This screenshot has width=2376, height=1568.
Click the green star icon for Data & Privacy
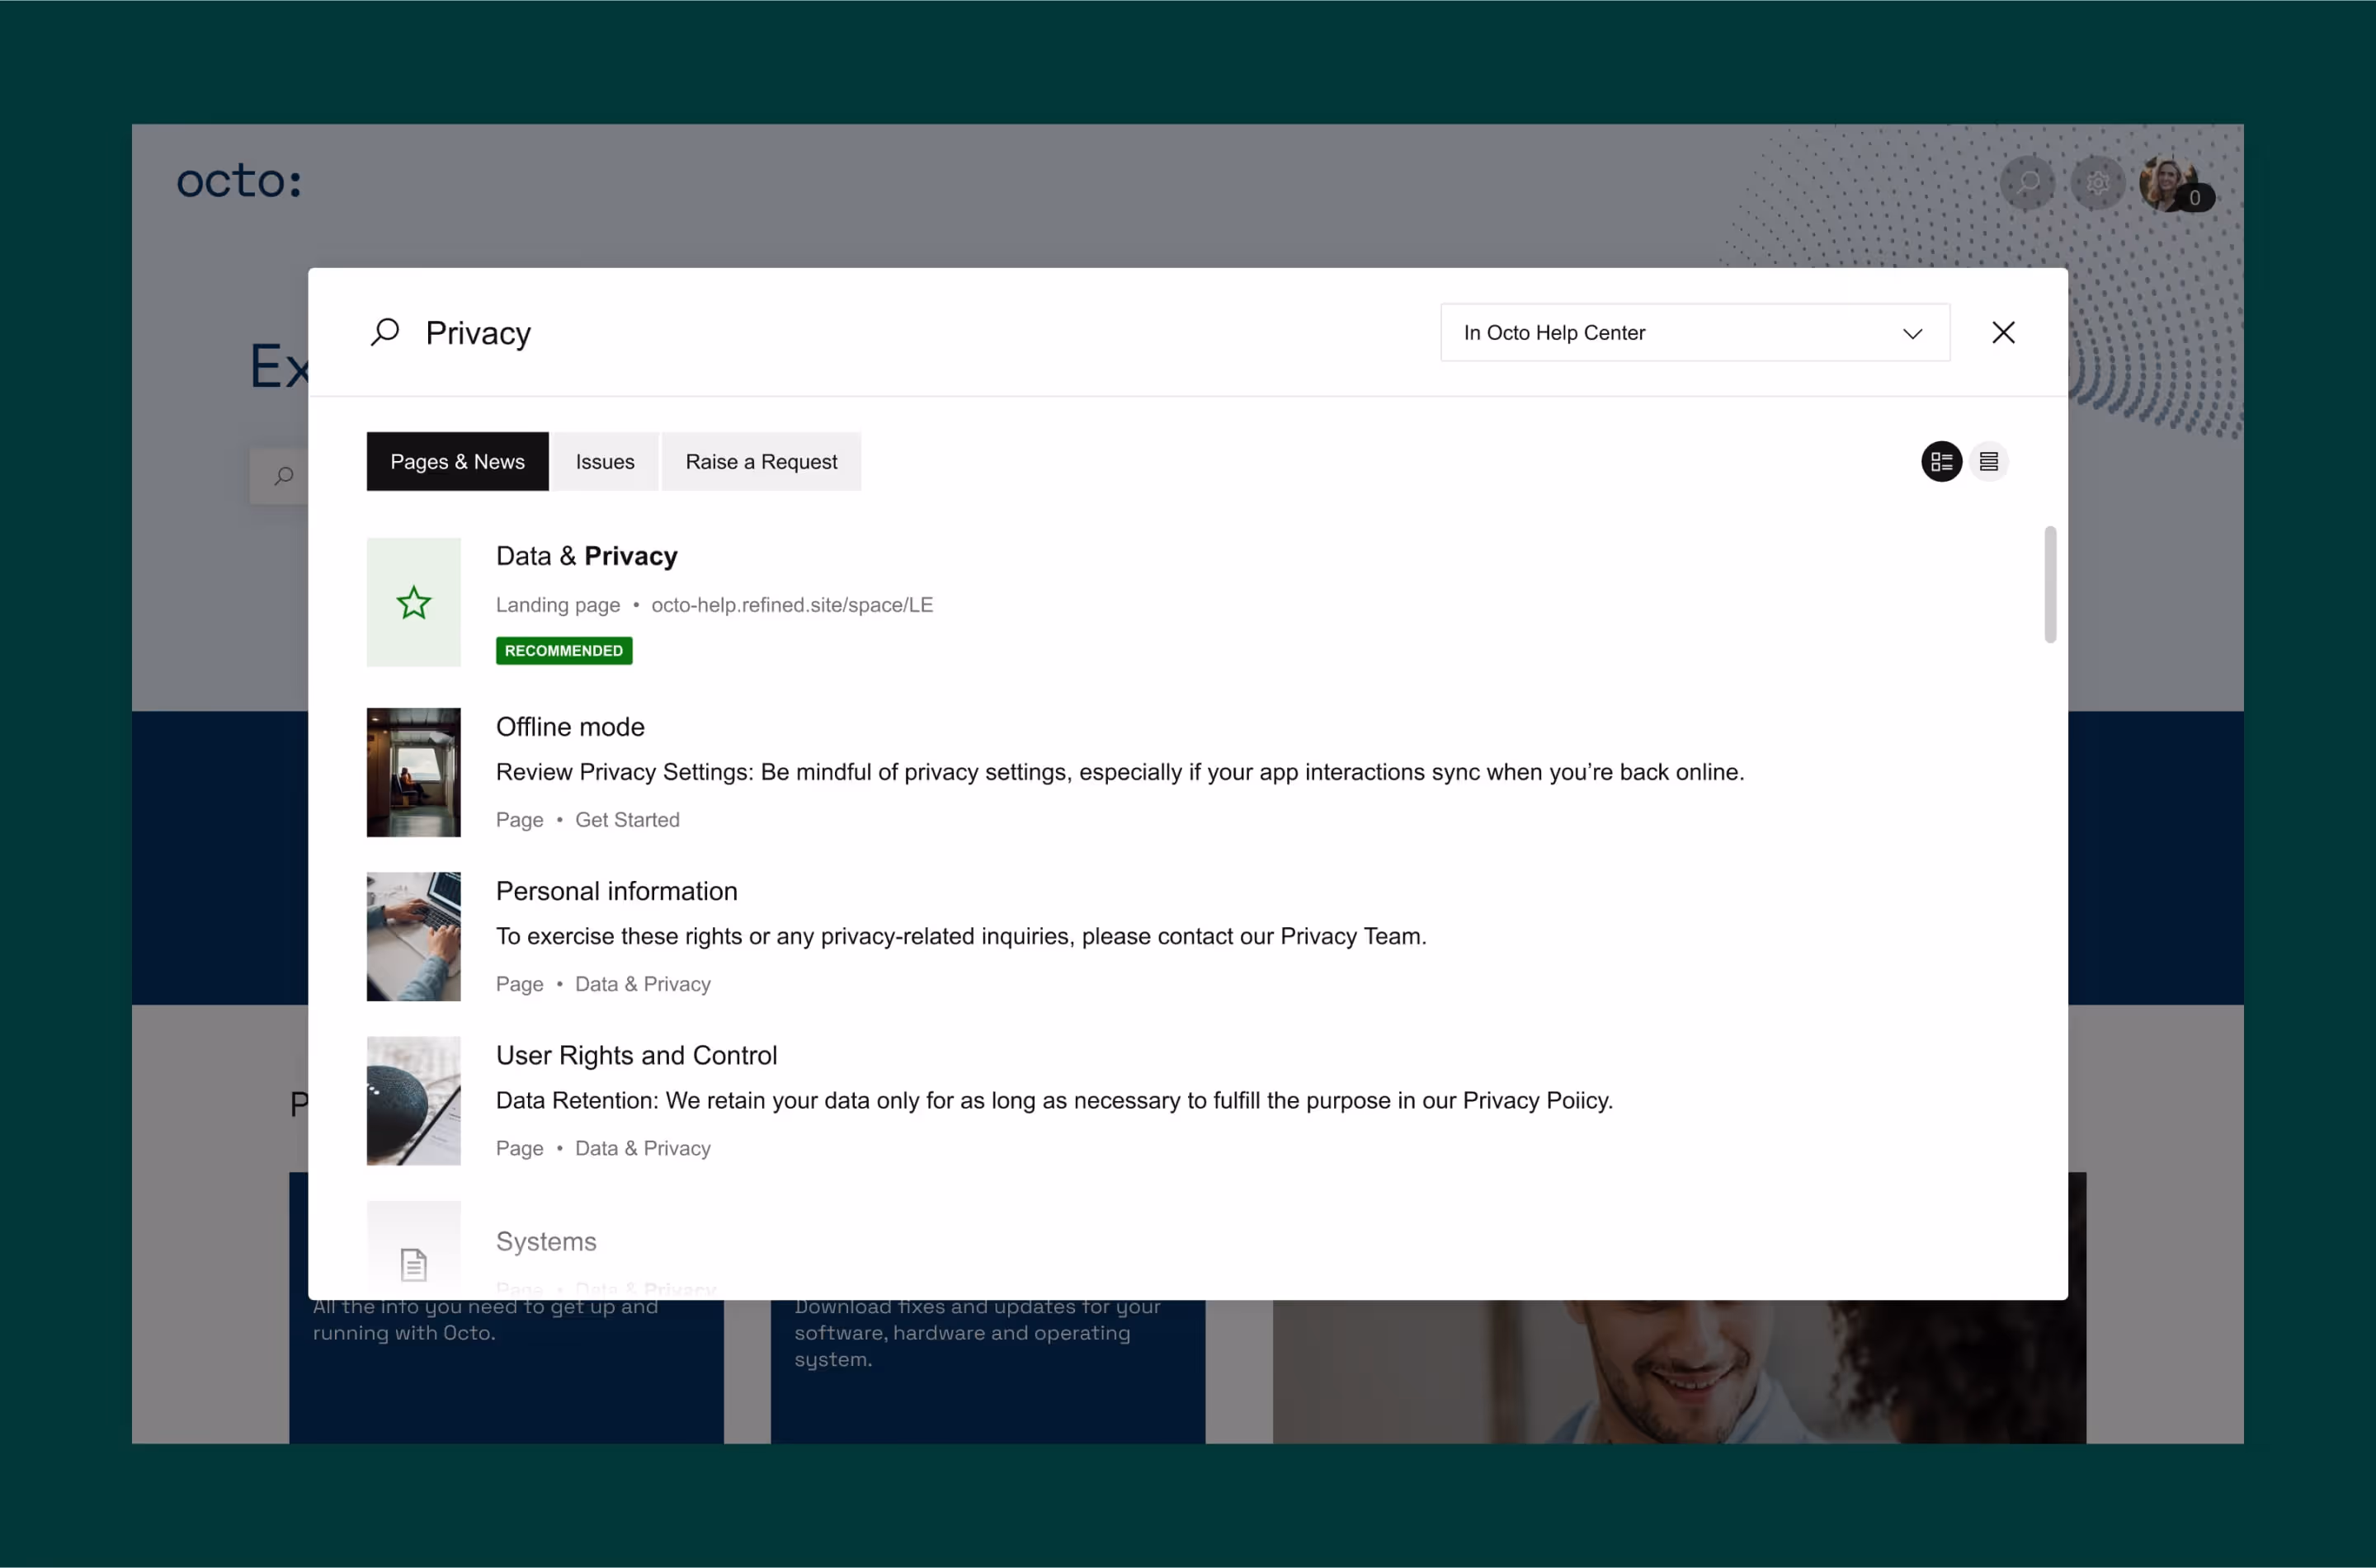pos(413,602)
